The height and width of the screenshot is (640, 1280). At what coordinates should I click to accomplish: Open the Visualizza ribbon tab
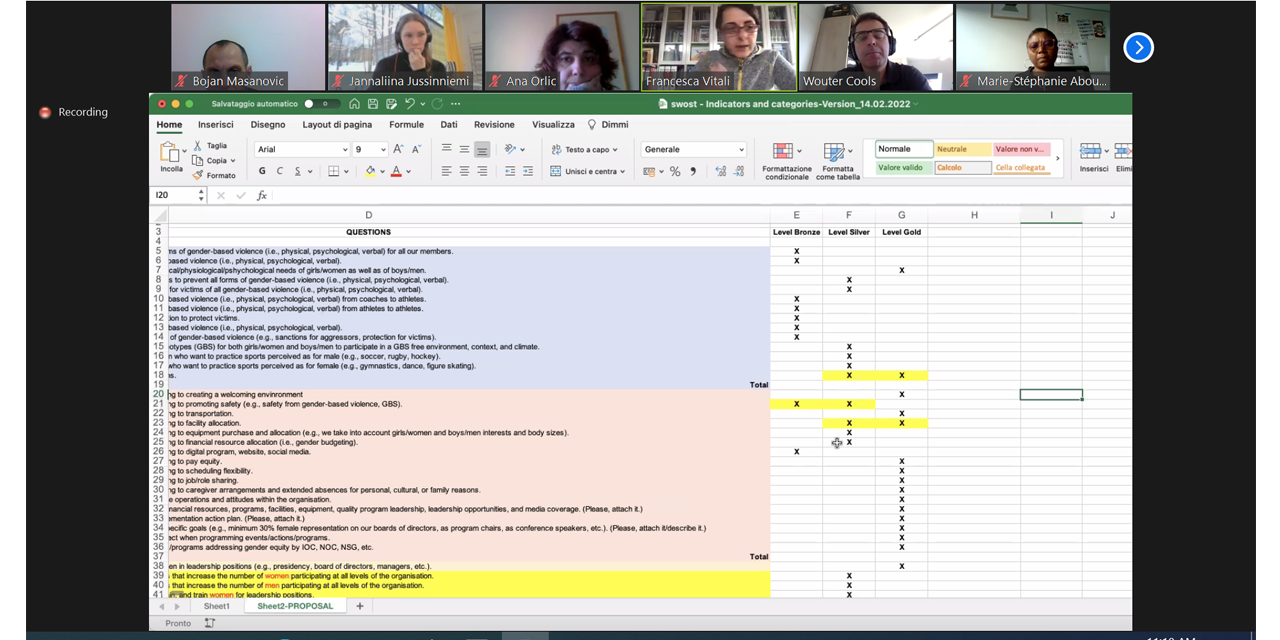pyautogui.click(x=553, y=125)
